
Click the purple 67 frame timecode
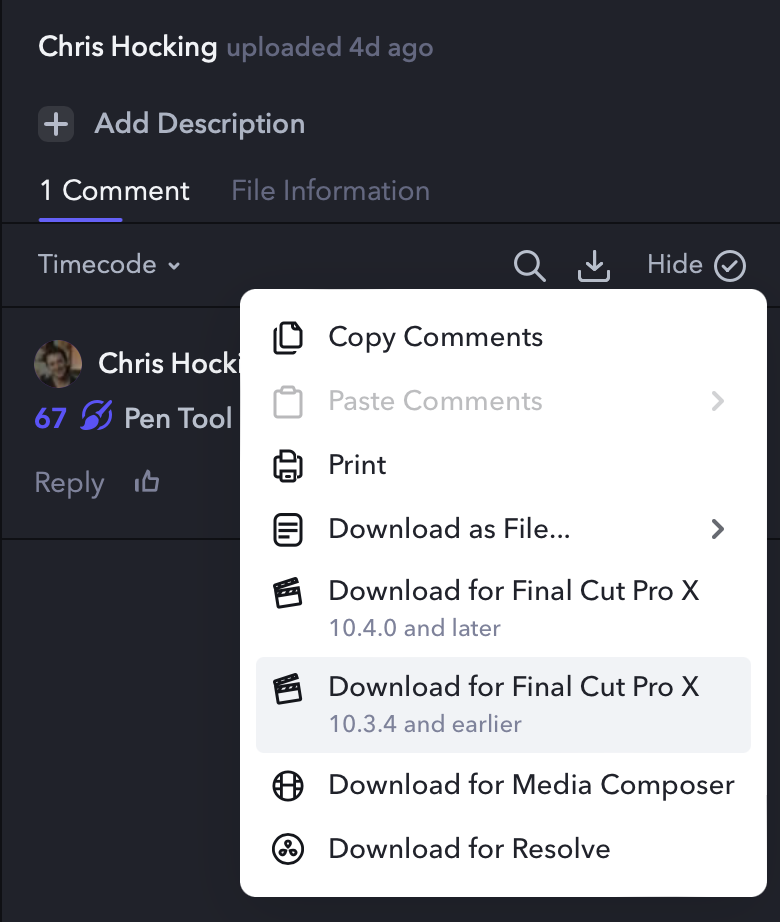(x=50, y=417)
